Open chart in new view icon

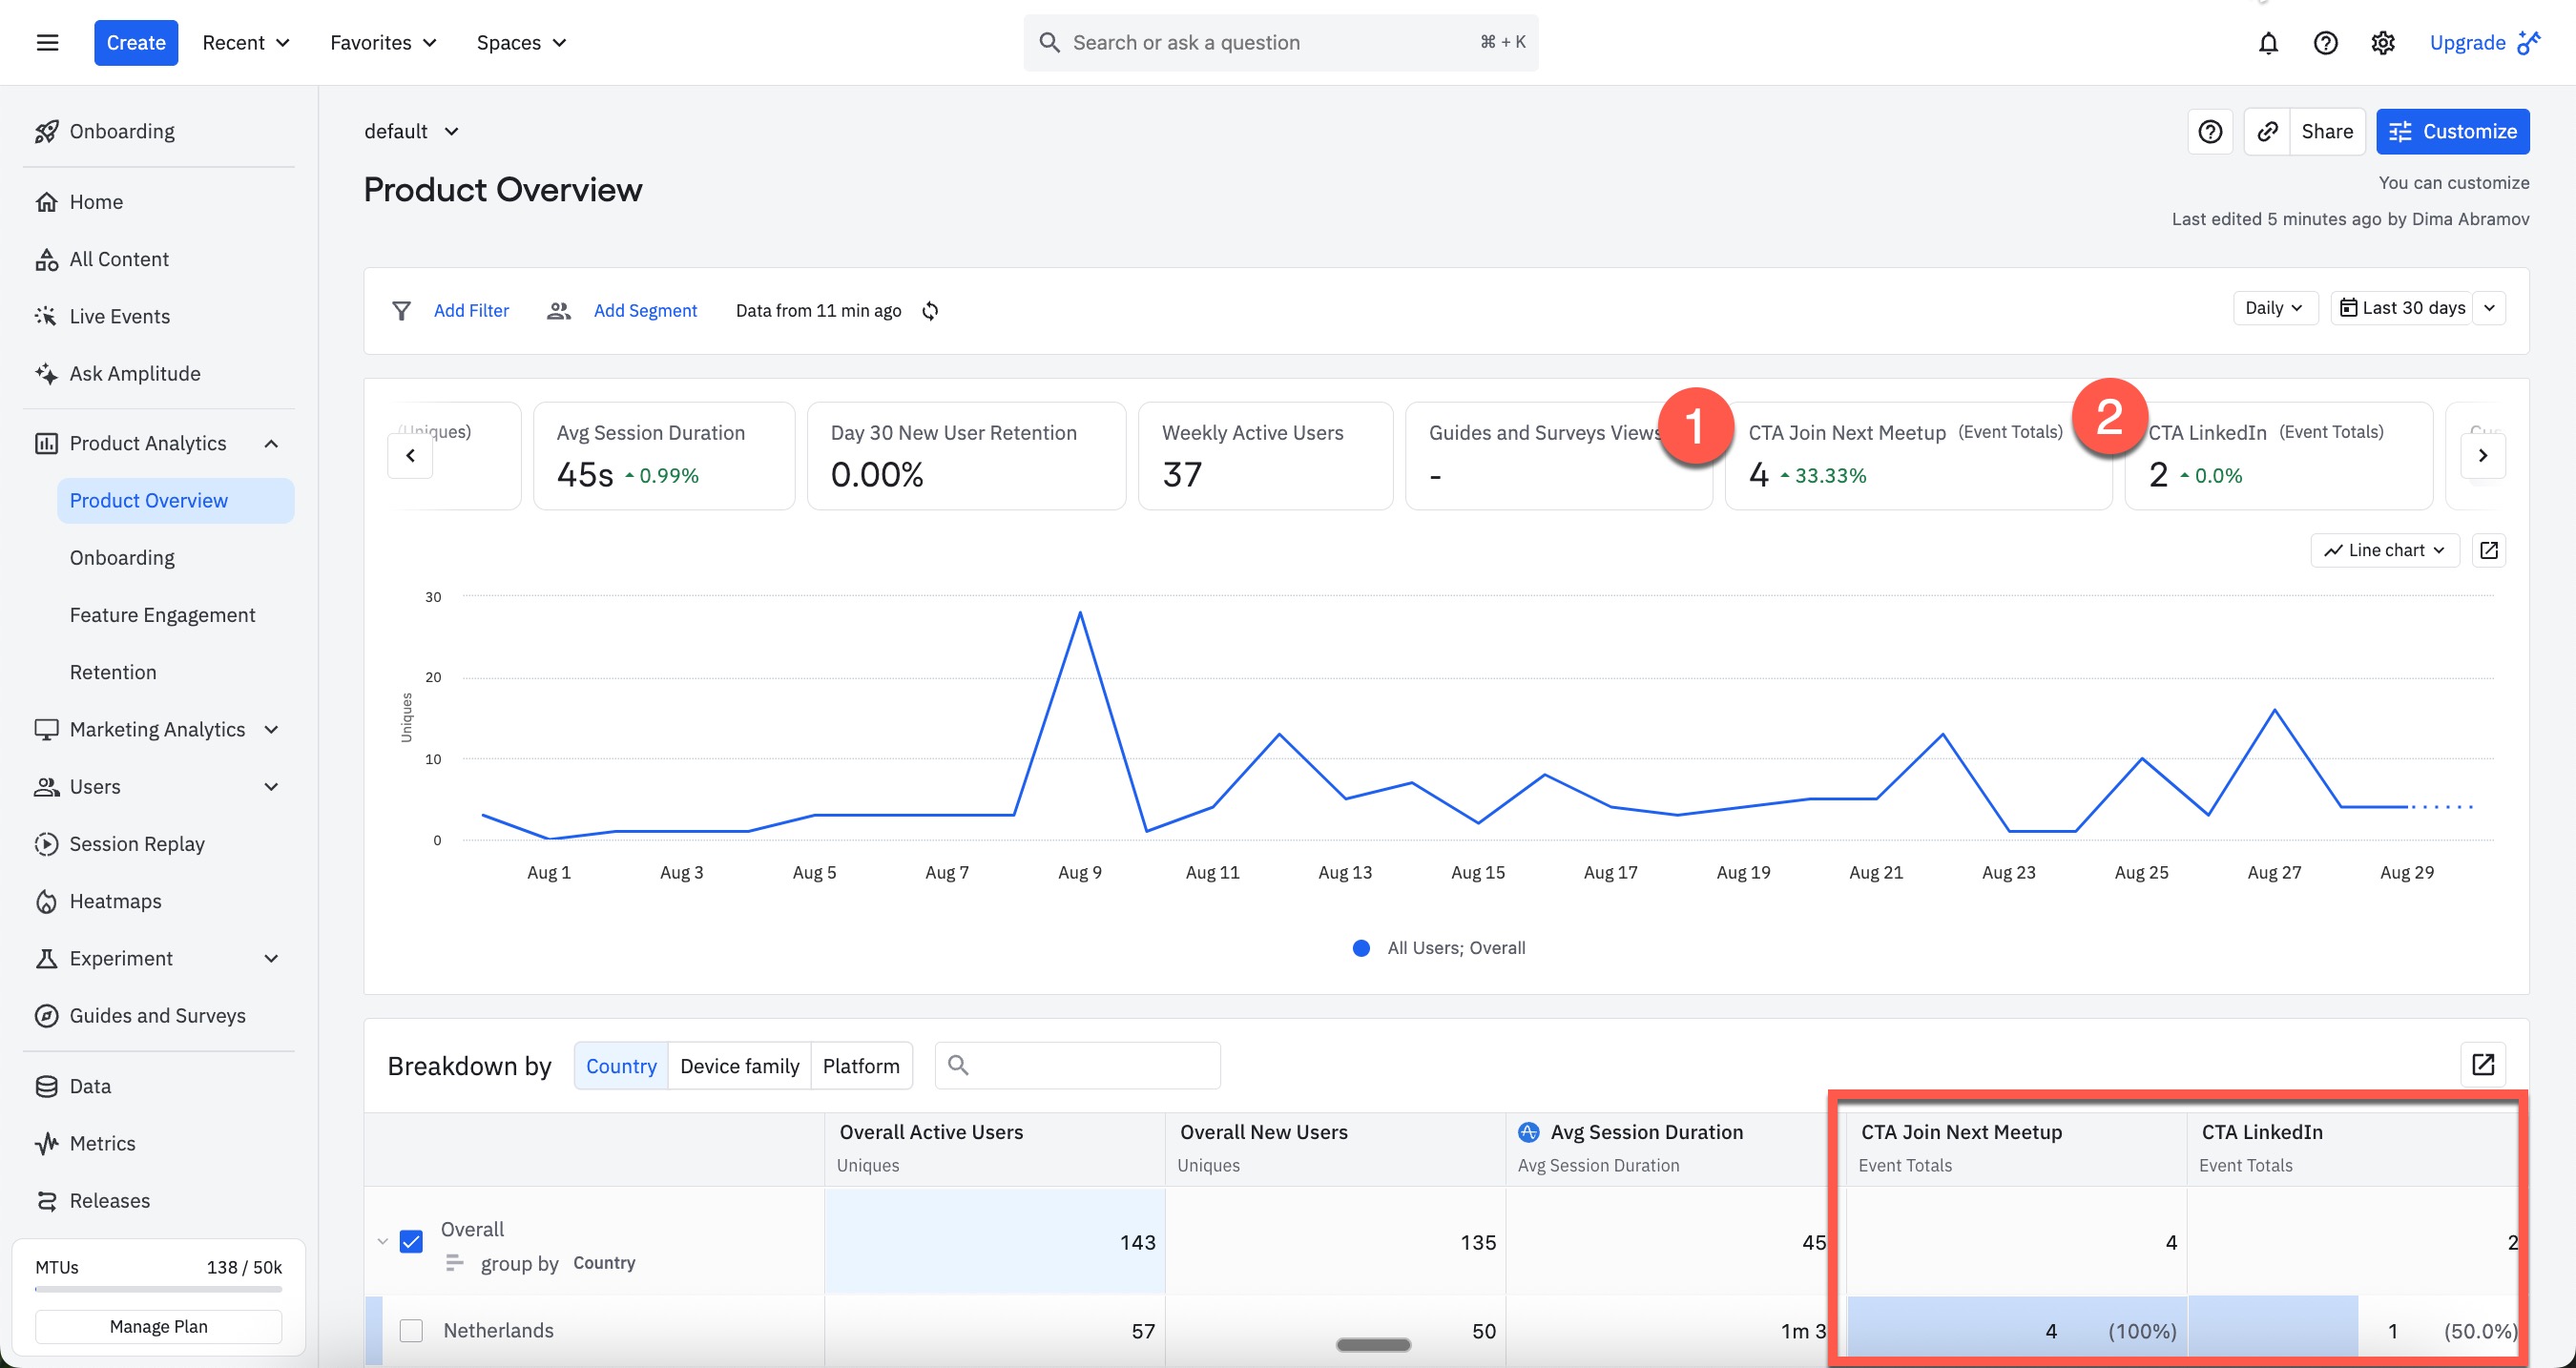point(2488,550)
